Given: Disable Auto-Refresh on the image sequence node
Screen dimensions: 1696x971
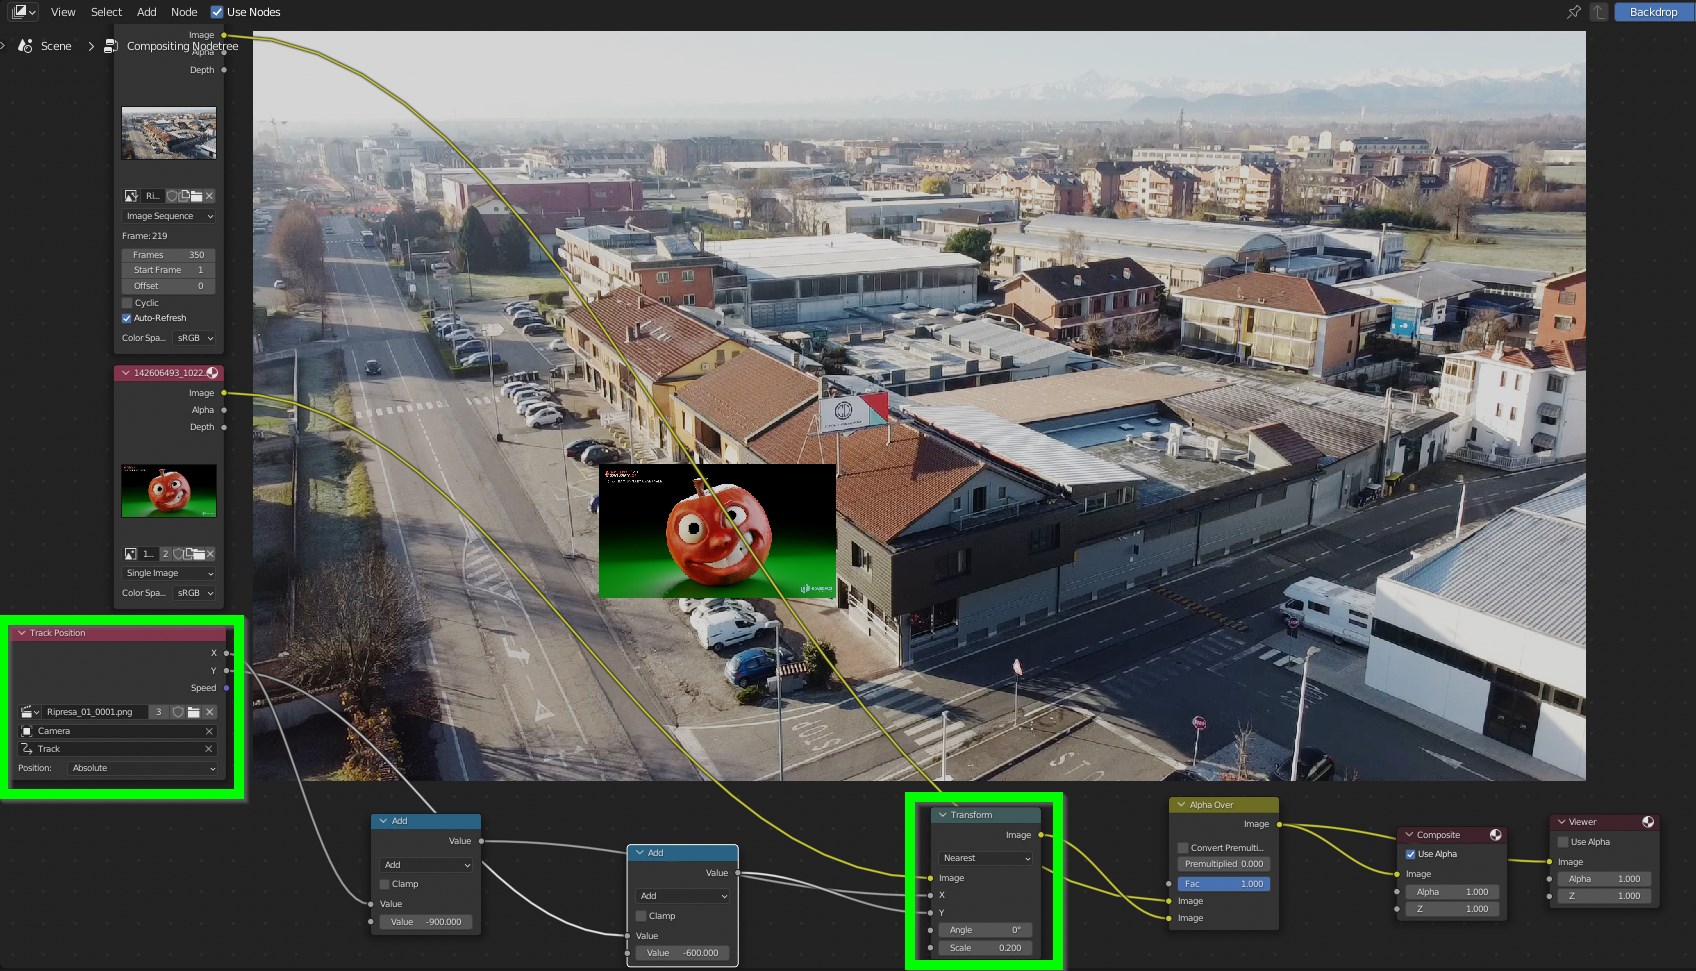Looking at the screenshot, I should click(127, 317).
